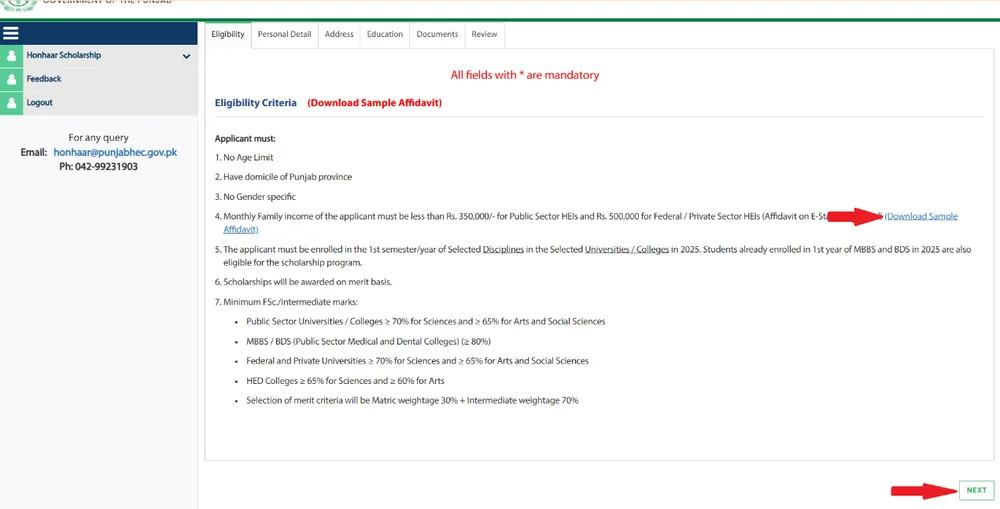The image size is (1000, 509).
Task: Click the MBBS / BDS marks bullet
Action: point(369,341)
